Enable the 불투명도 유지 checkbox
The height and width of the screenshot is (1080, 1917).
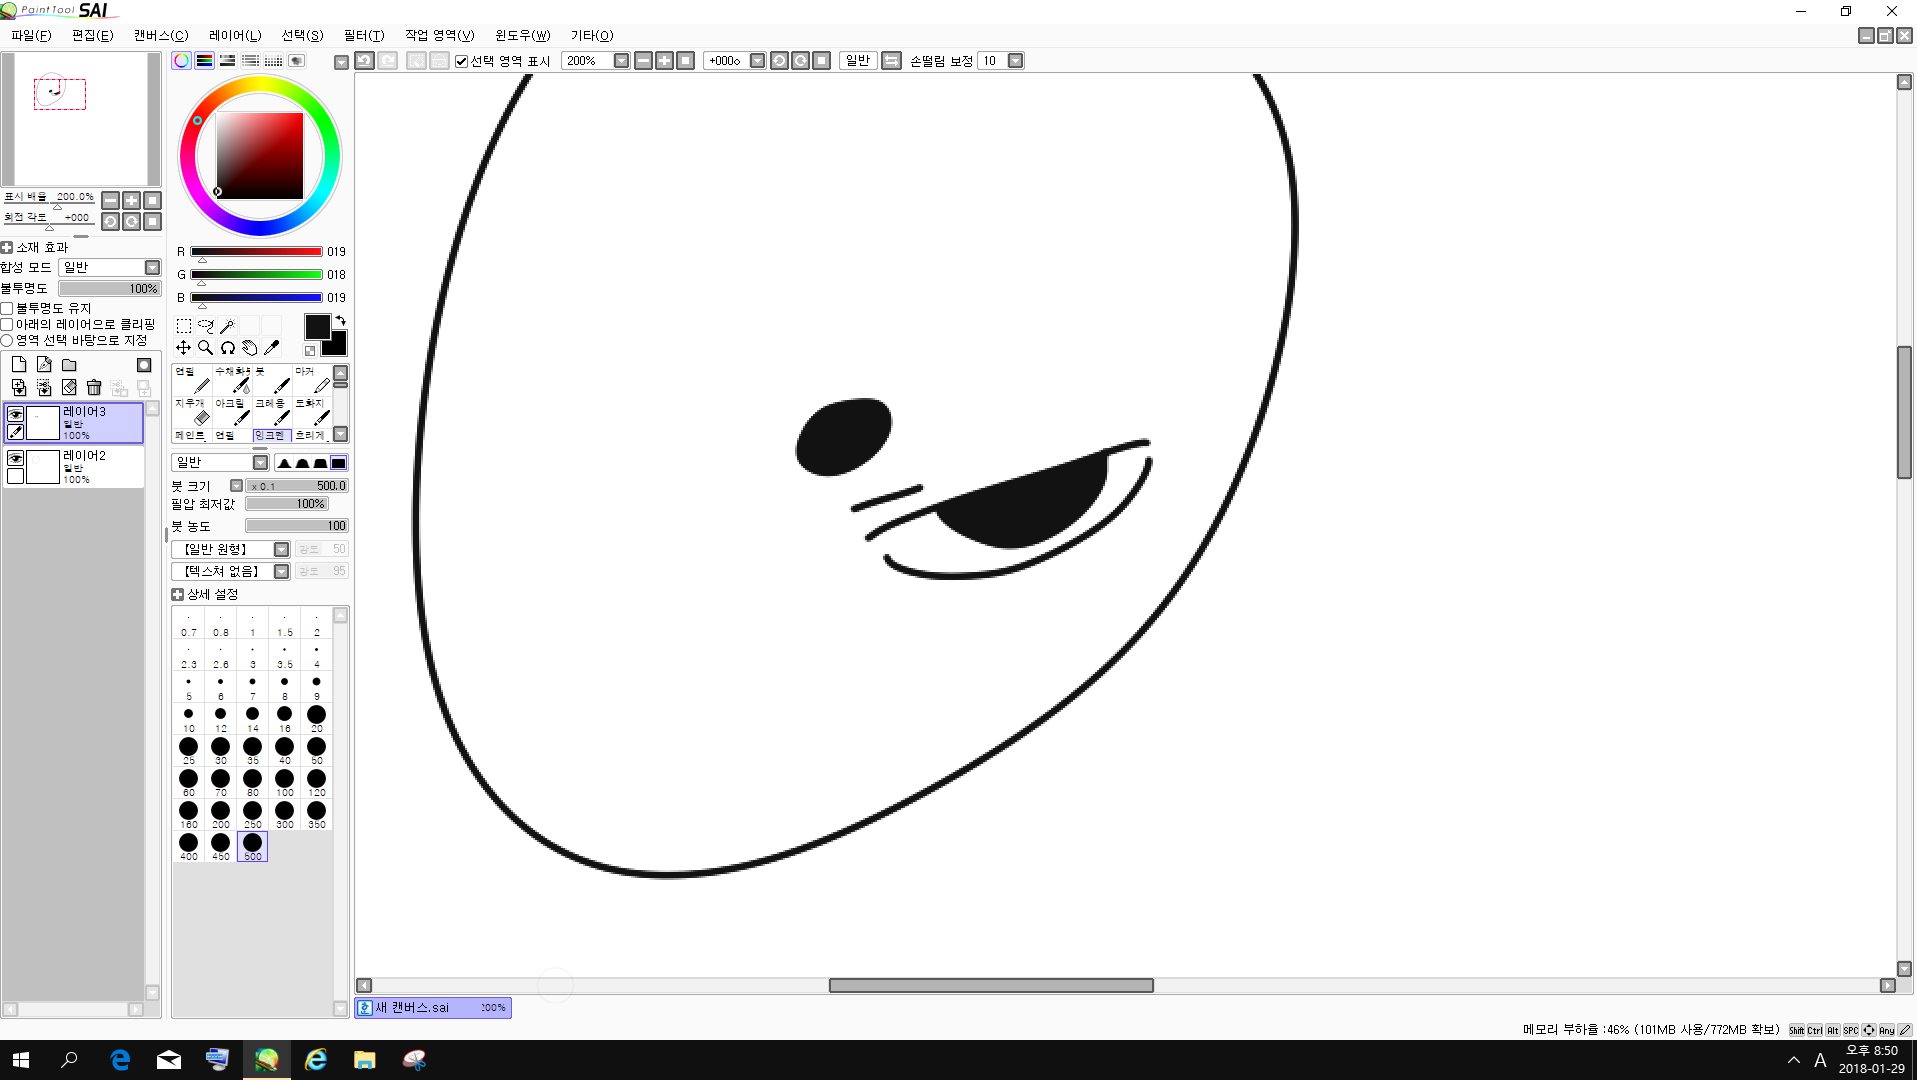click(7, 308)
